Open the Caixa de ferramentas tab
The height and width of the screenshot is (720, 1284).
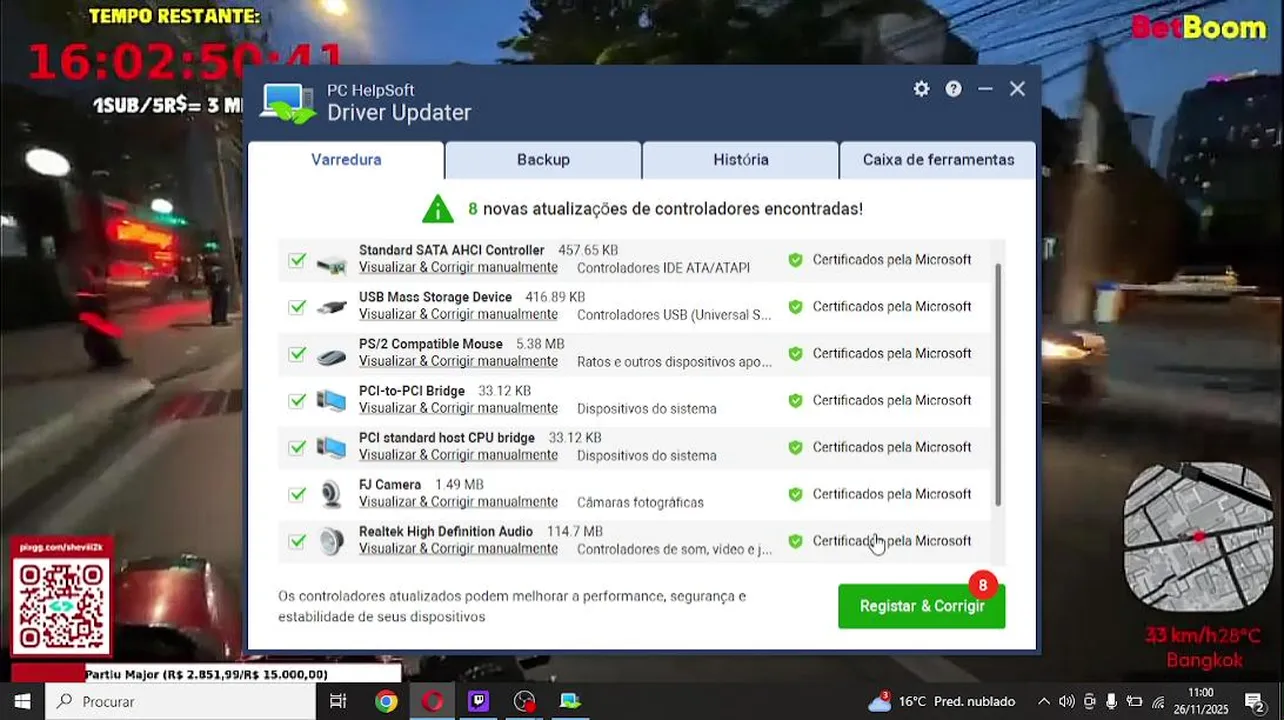(938, 160)
